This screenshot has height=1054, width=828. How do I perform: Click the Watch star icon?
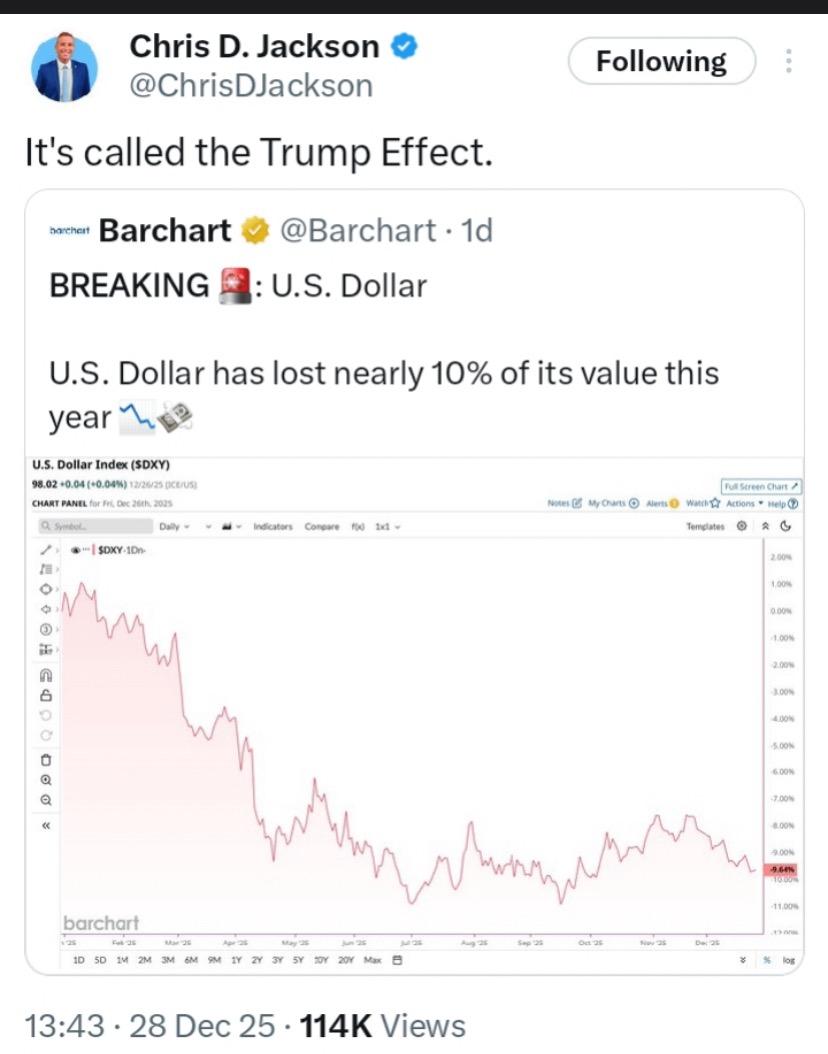pos(716,503)
